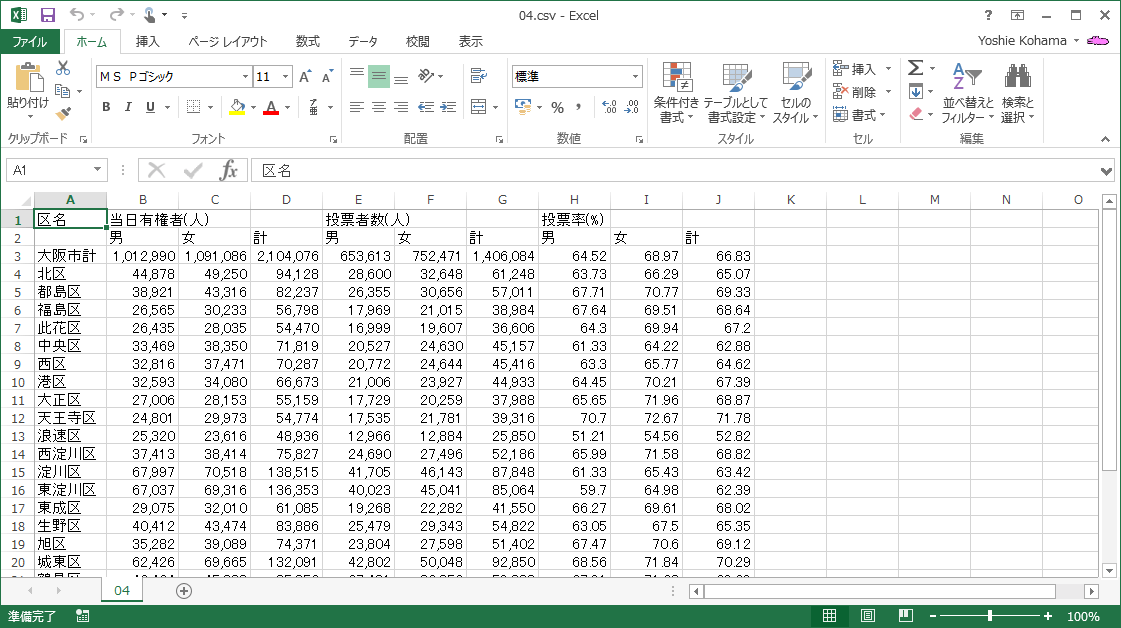
Task: Open the ファイル tab
Action: pos(29,41)
